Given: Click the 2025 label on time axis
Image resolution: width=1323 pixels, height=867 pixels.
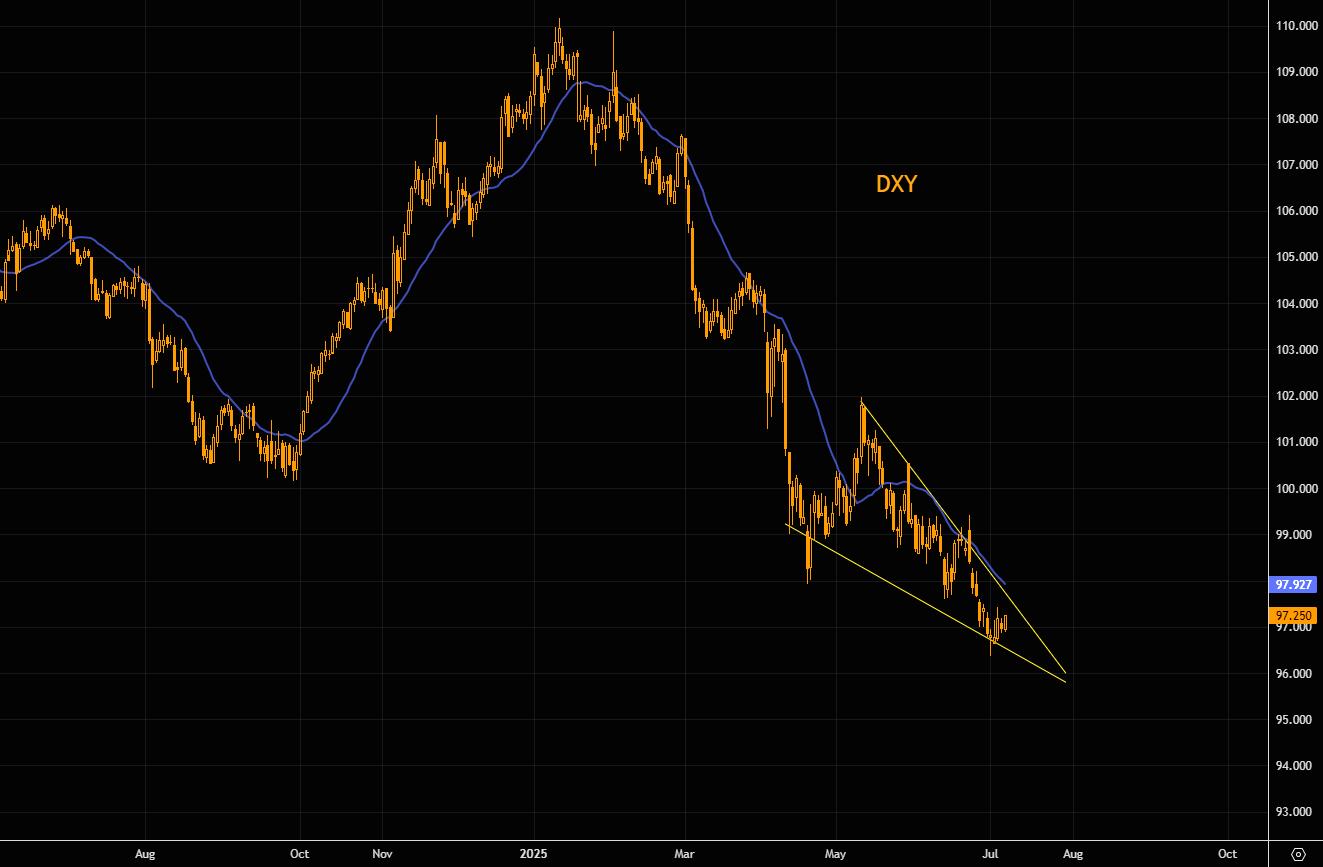Looking at the screenshot, I should (x=533, y=854).
